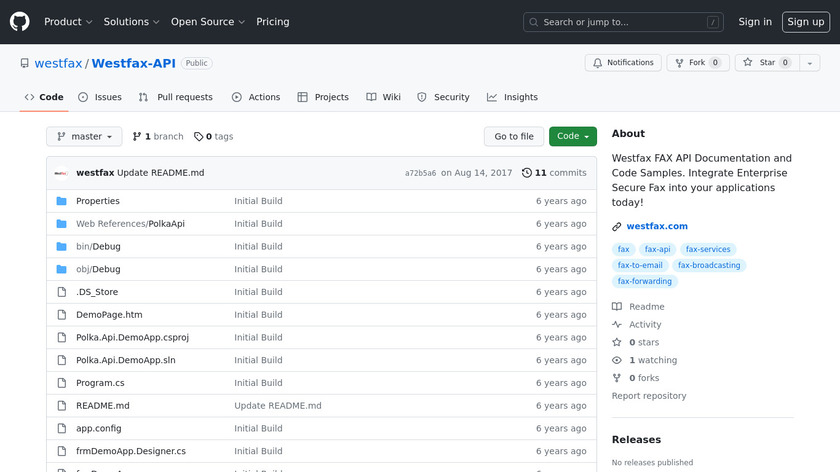This screenshot has height=472, width=840.
Task: Click the commits history clock icon
Action: click(527, 173)
